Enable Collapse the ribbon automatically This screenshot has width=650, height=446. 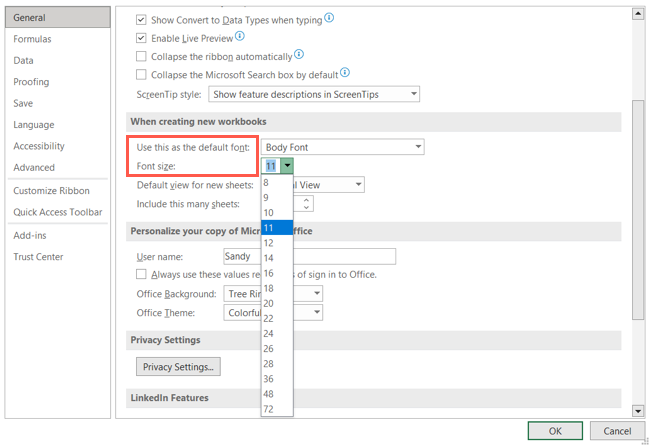[x=141, y=56]
